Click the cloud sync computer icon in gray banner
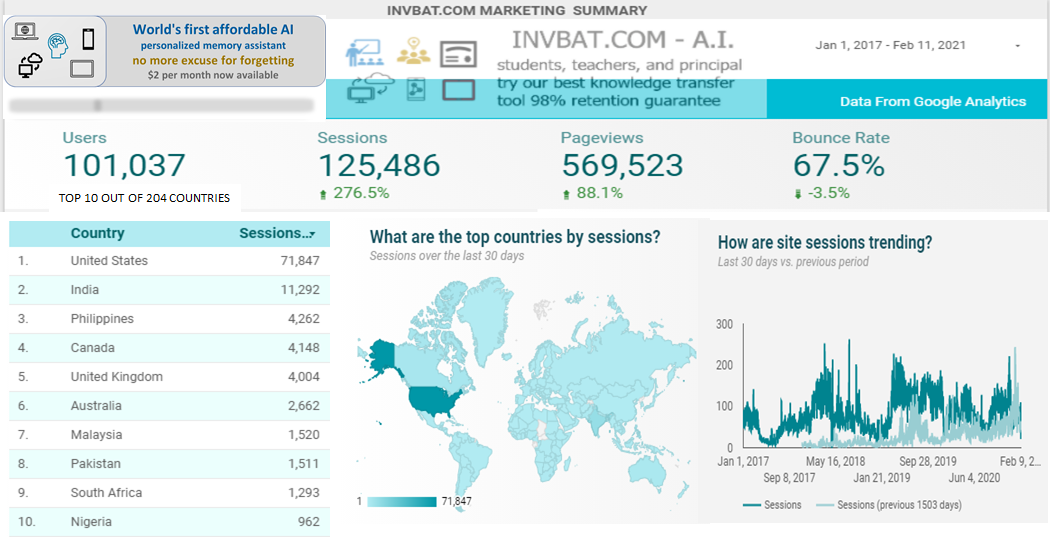The image size is (1050, 537). click(30, 66)
